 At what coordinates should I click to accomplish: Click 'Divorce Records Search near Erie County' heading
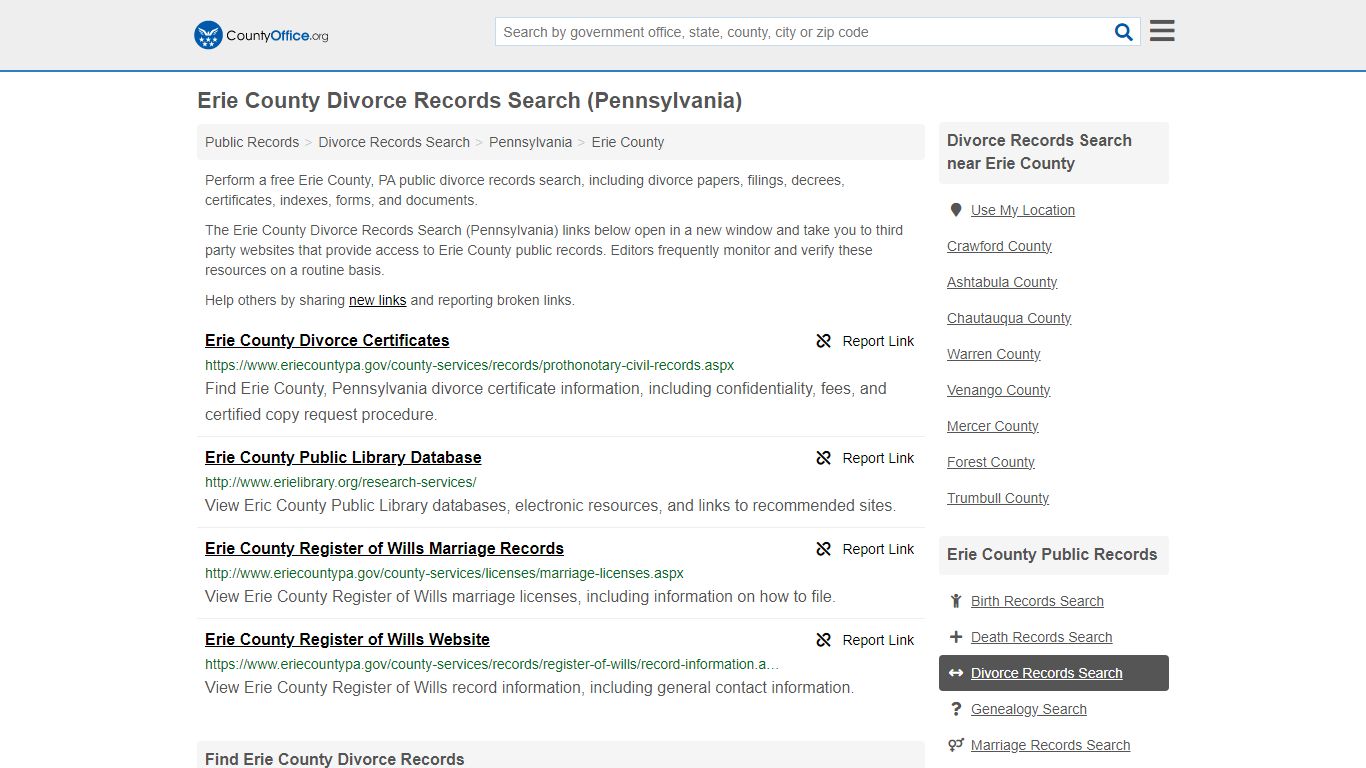pos(1039,152)
